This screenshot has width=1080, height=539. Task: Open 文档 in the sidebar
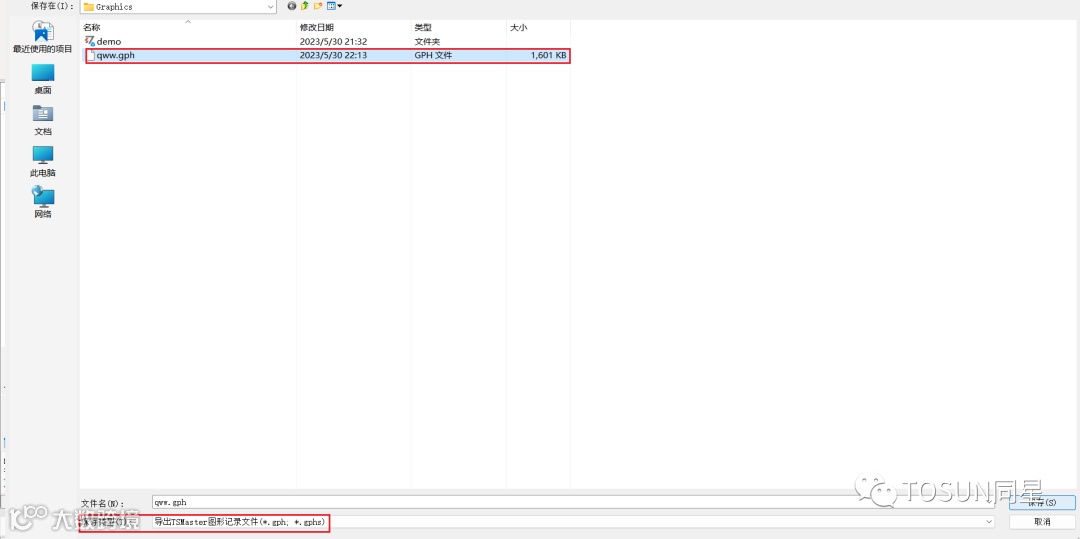(43, 120)
